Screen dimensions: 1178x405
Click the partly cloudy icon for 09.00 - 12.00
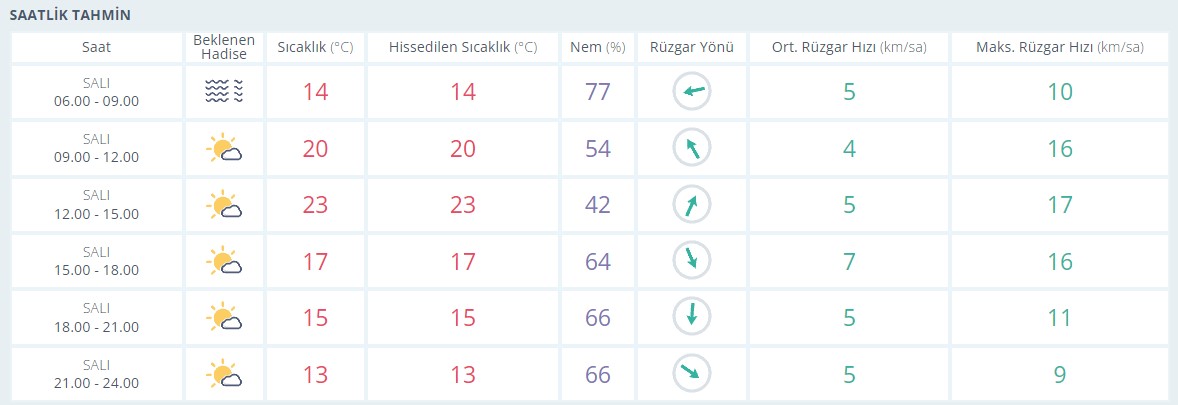(x=224, y=148)
